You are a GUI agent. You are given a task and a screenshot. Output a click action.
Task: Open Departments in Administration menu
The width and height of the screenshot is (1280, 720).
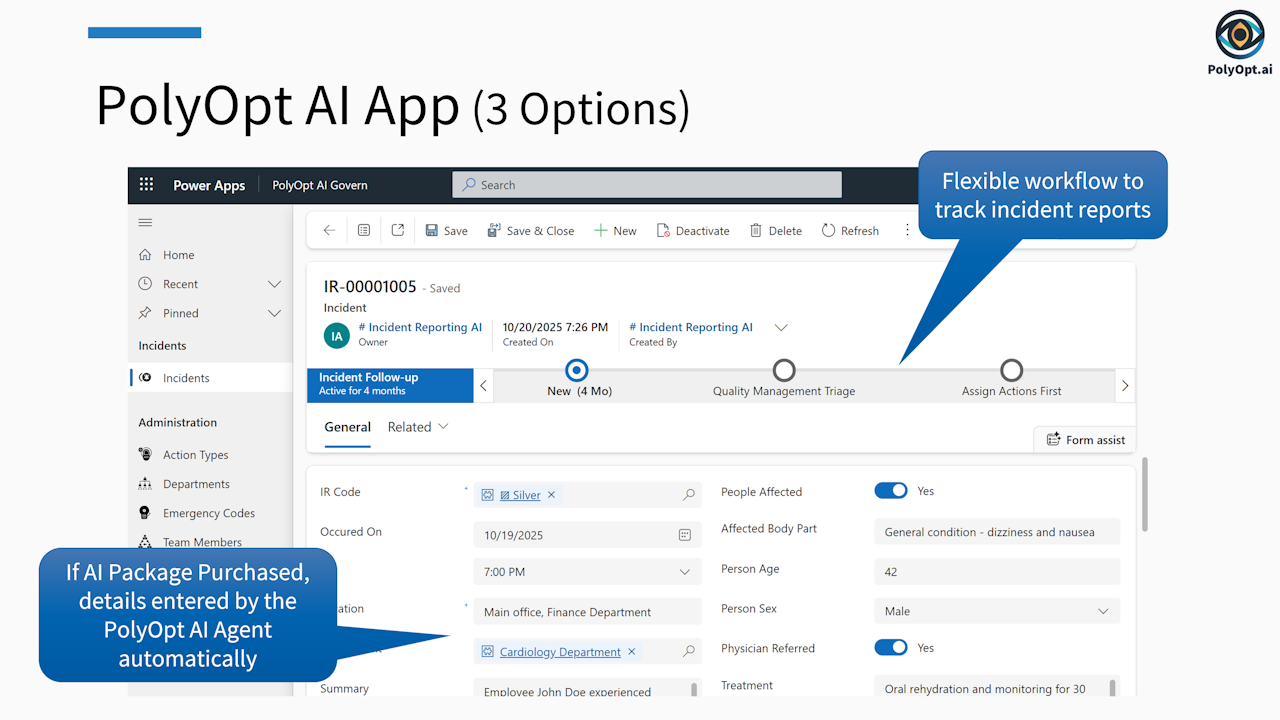tap(196, 484)
